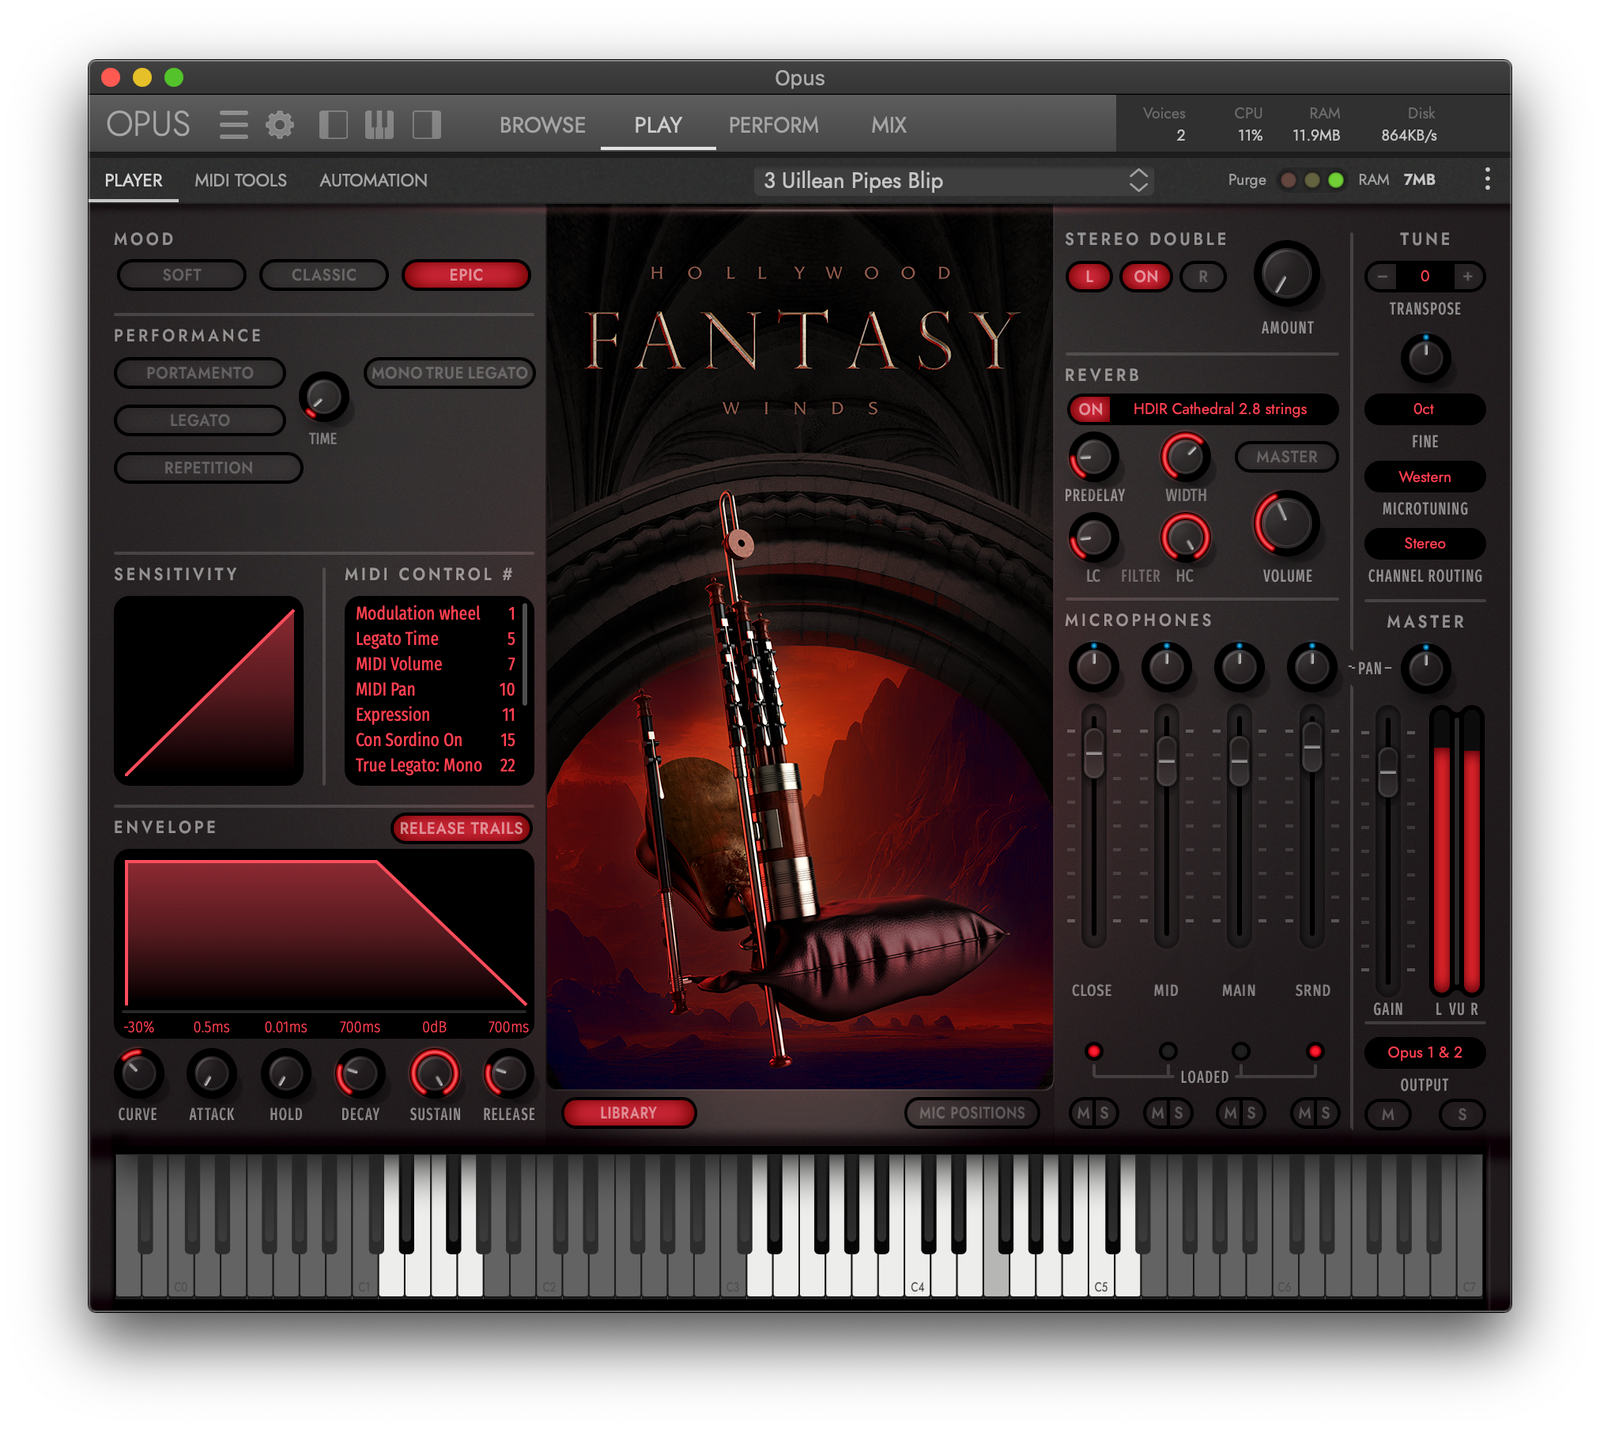Switch to the Browse tab

click(542, 125)
